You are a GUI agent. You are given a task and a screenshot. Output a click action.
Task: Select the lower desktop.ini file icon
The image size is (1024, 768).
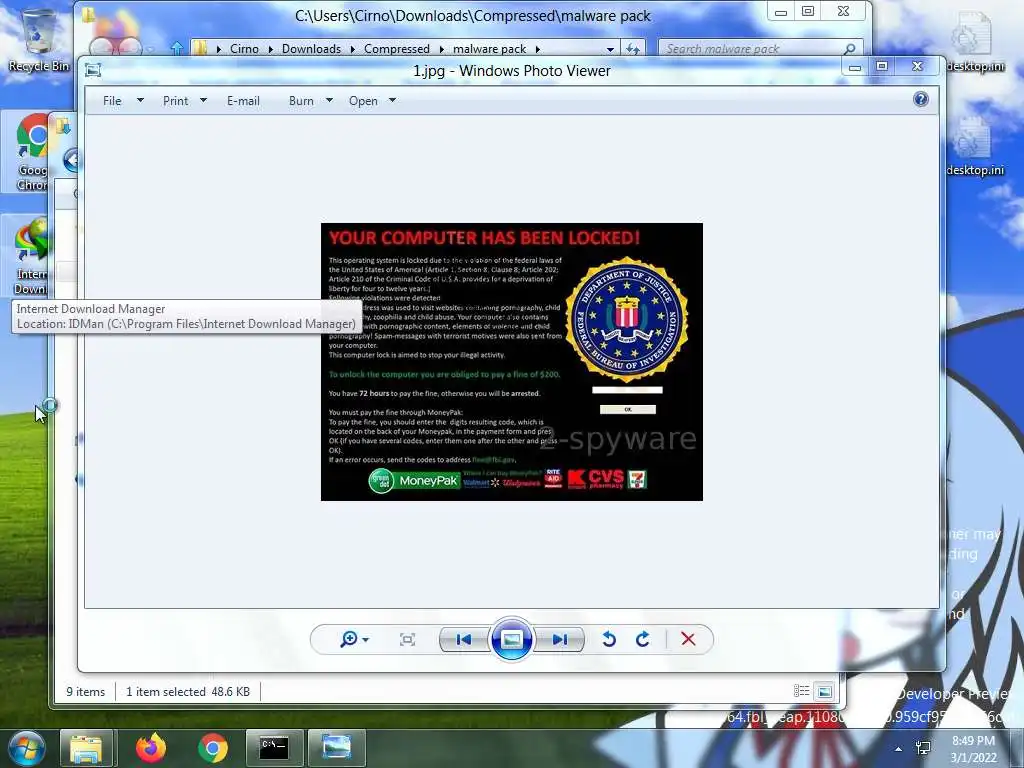pos(975,145)
